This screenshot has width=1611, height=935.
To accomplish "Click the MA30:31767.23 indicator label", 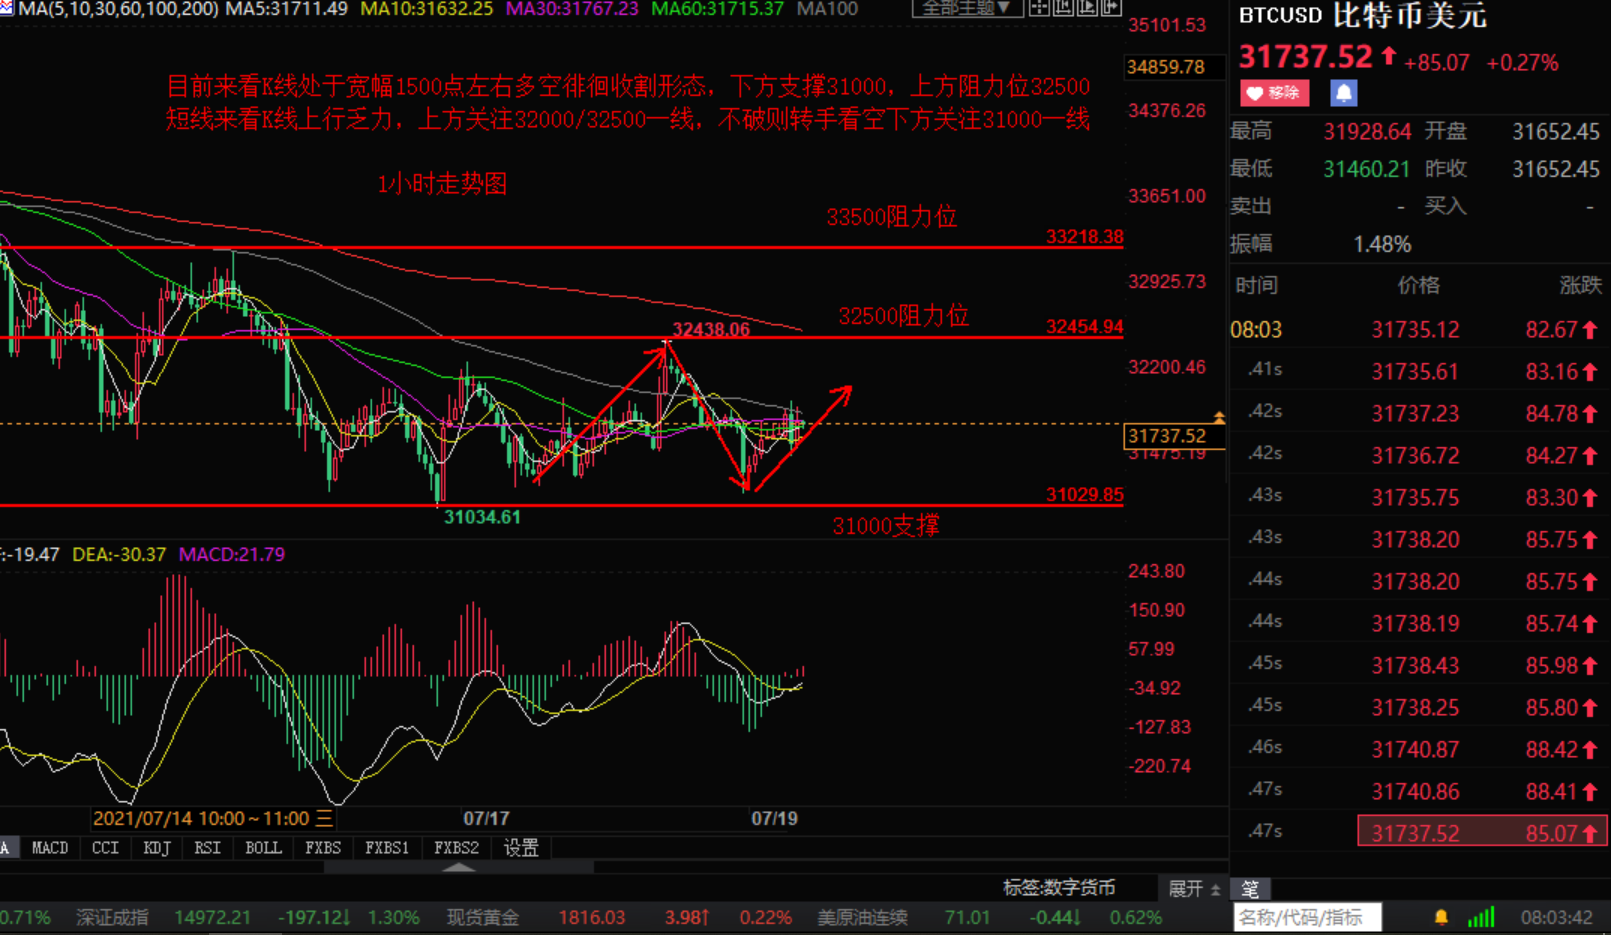I will click(x=572, y=9).
